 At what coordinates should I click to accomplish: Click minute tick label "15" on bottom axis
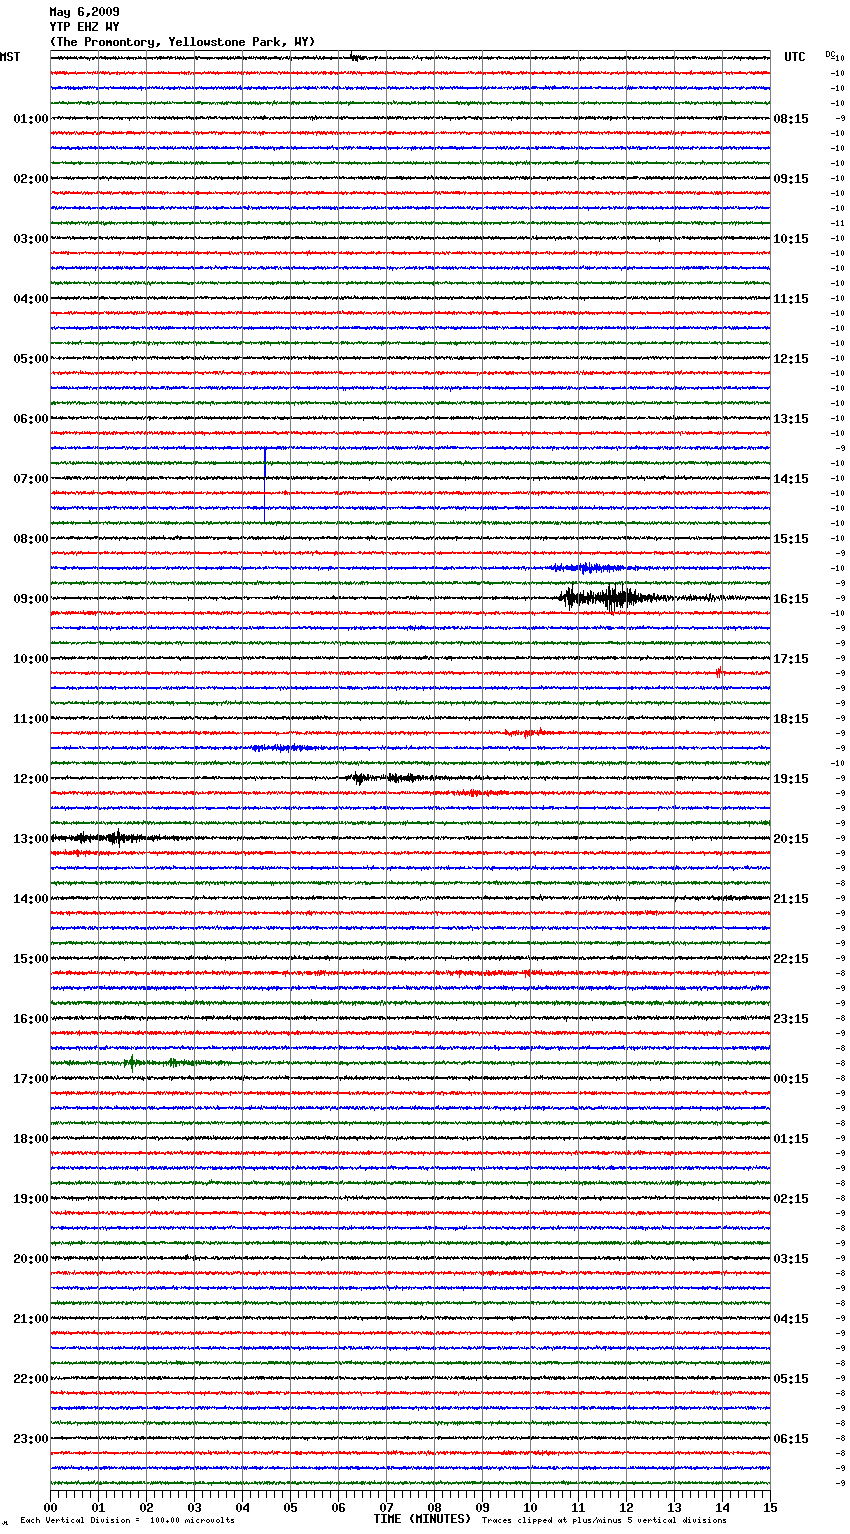point(770,1507)
